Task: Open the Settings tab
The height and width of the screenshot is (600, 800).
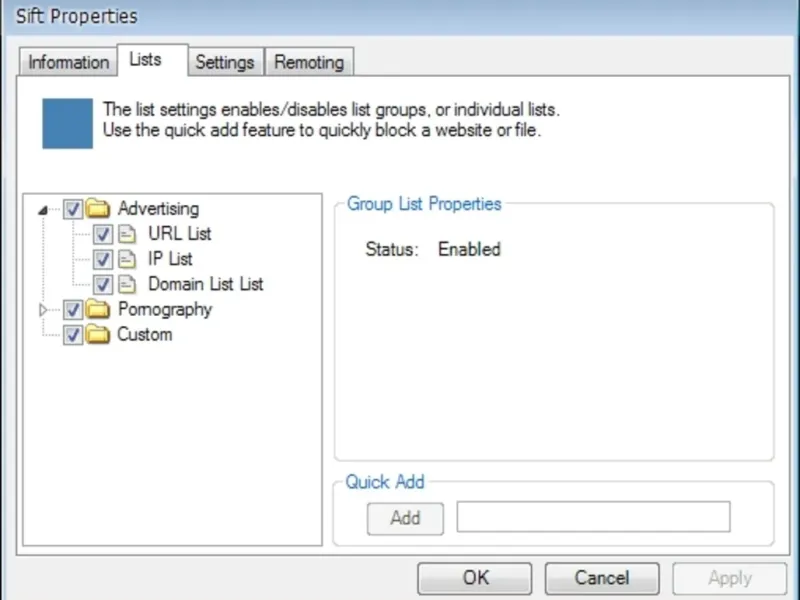Action: (x=224, y=62)
